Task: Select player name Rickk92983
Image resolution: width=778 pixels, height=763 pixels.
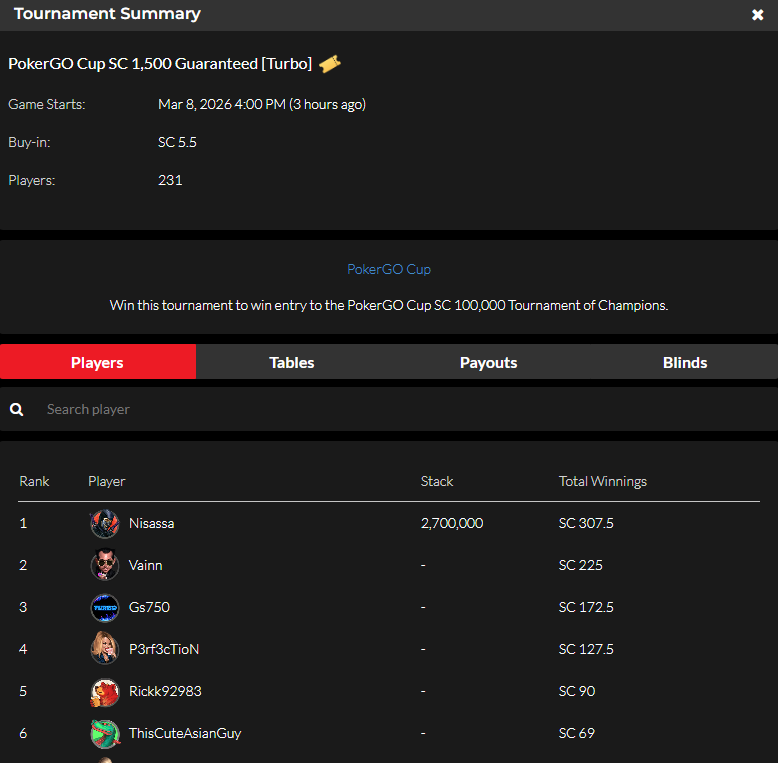Action: click(165, 691)
